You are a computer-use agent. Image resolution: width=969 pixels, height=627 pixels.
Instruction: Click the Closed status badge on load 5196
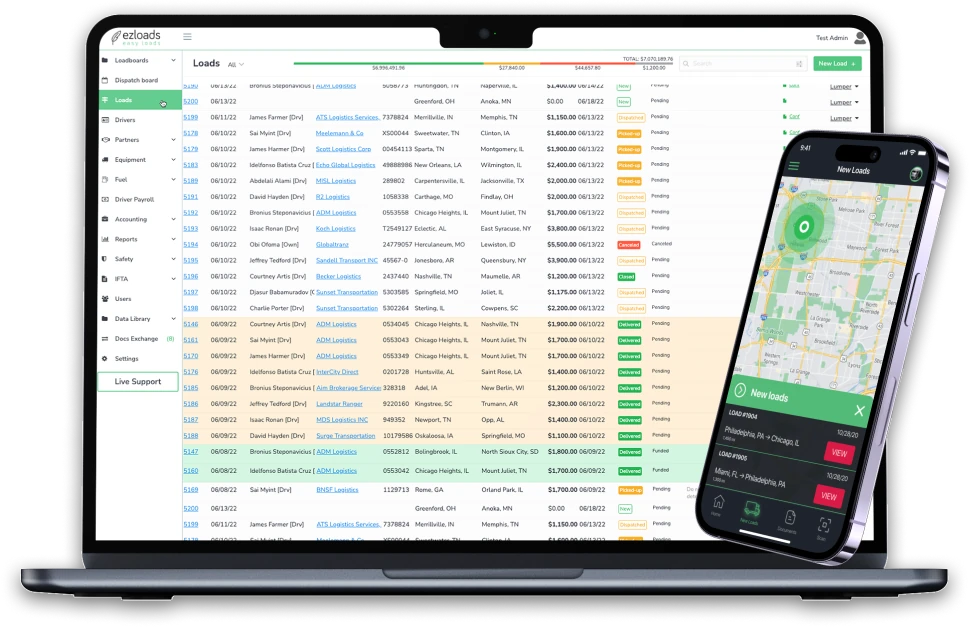(x=627, y=277)
